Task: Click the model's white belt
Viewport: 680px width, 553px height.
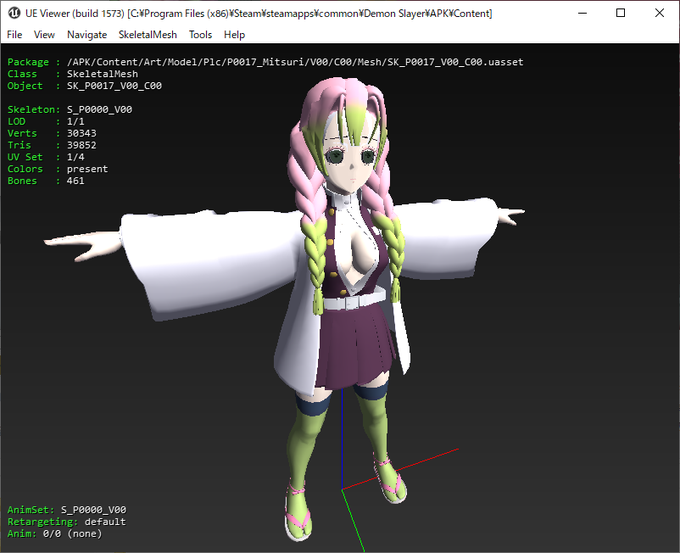Action: (x=355, y=300)
